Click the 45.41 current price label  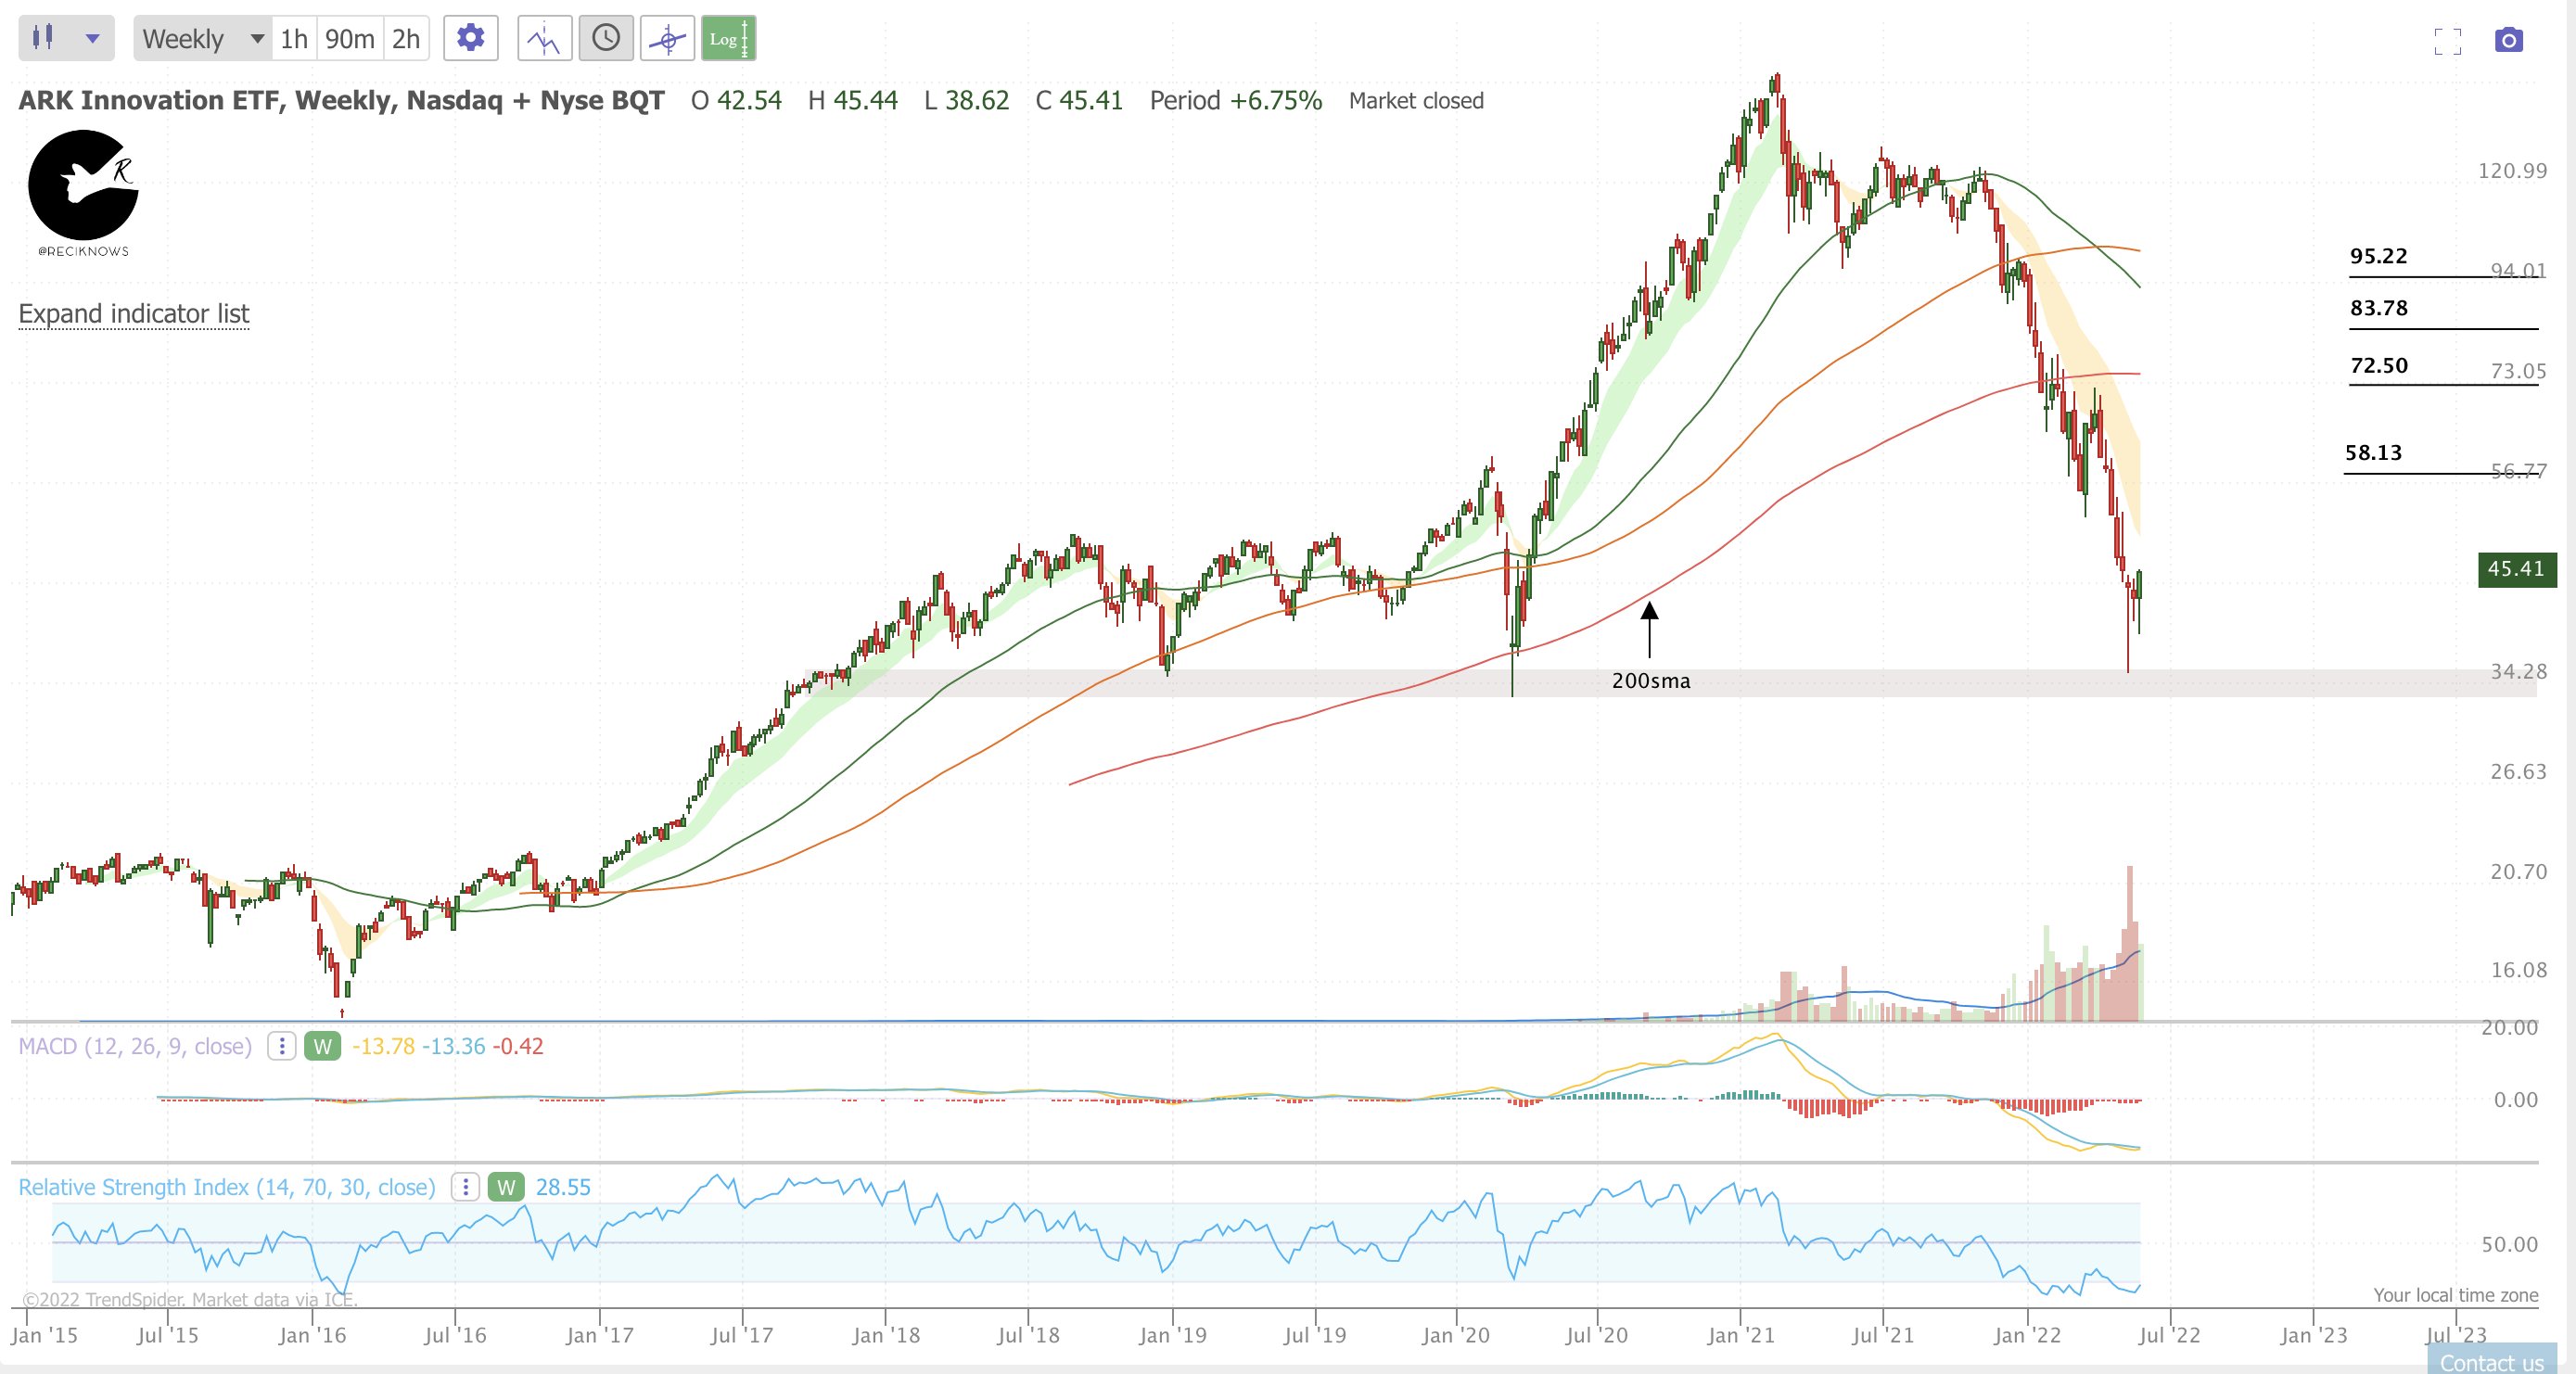[2516, 569]
